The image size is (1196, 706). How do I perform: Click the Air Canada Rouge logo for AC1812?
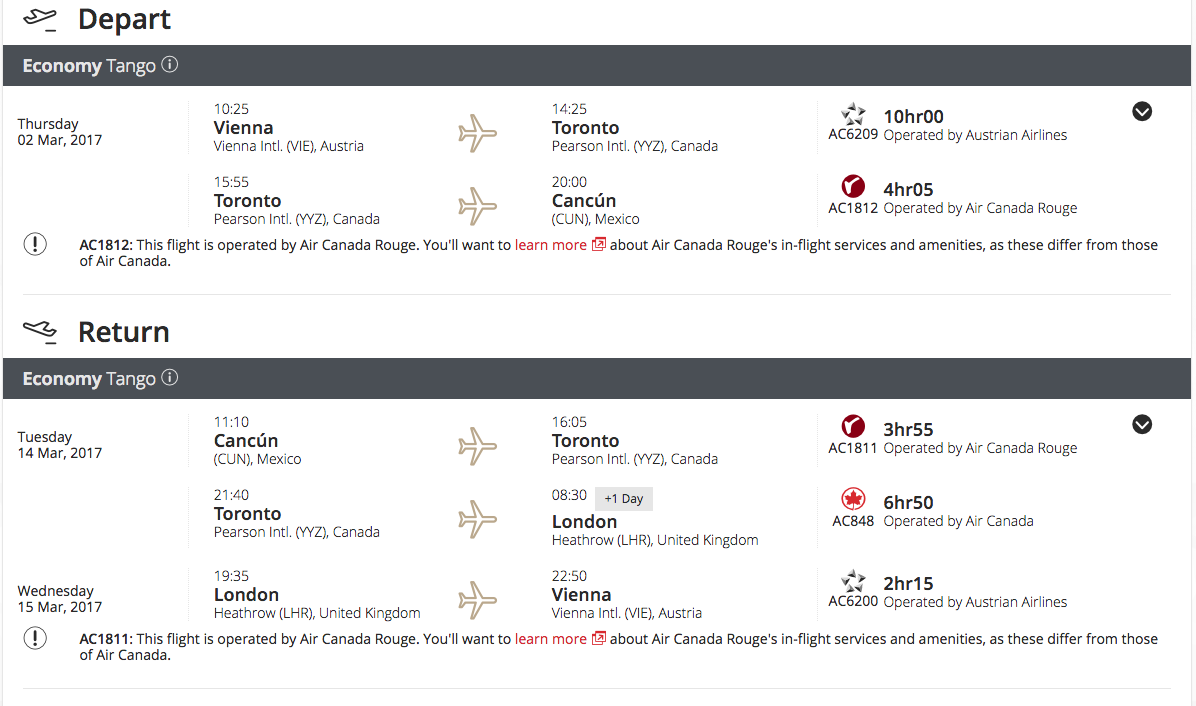click(853, 187)
